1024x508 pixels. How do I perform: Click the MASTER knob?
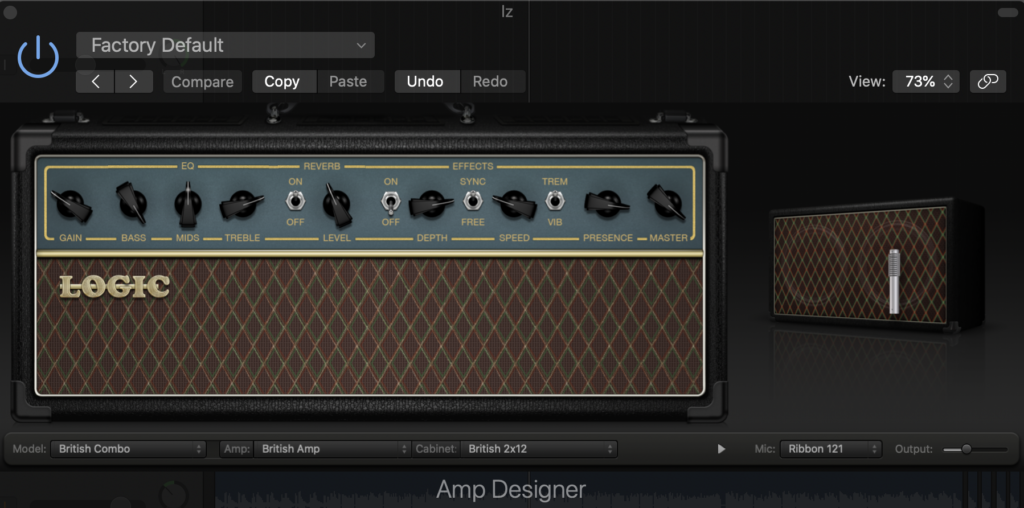click(667, 202)
